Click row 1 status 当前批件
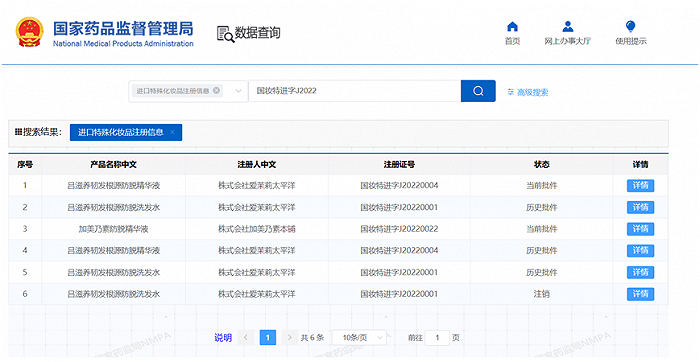 point(542,186)
